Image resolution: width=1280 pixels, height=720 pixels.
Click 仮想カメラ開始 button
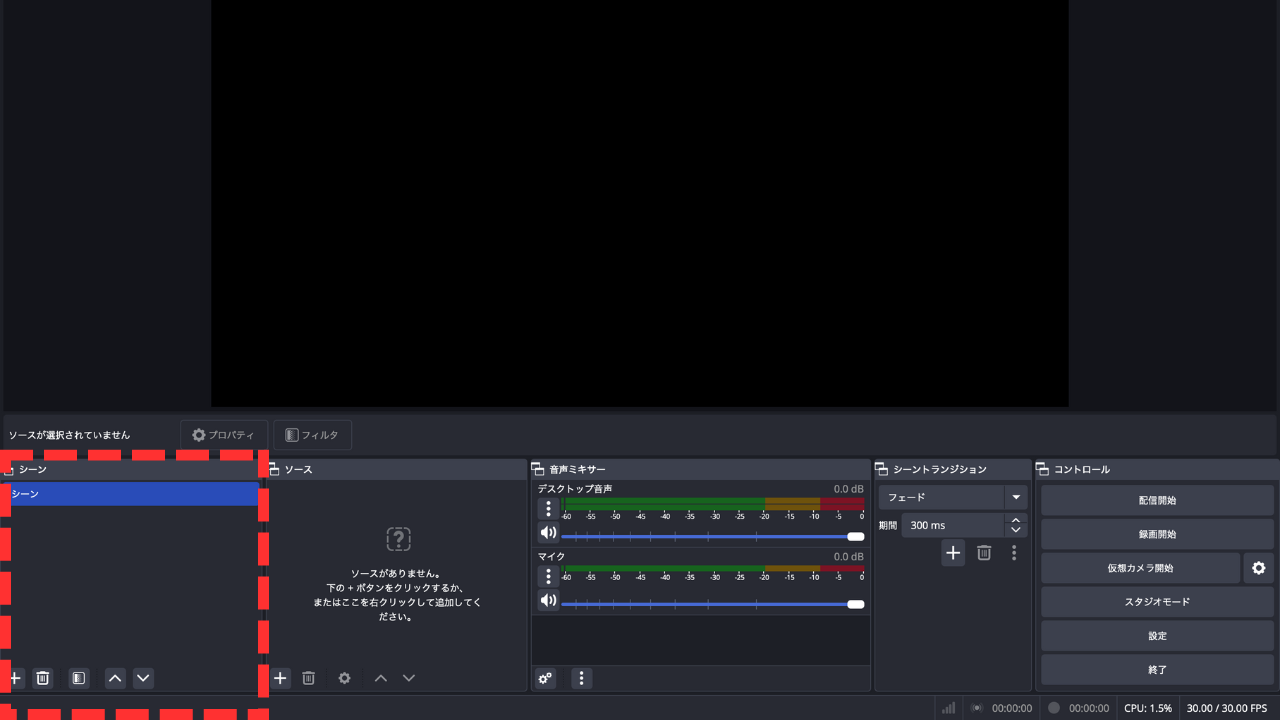(x=1140, y=568)
